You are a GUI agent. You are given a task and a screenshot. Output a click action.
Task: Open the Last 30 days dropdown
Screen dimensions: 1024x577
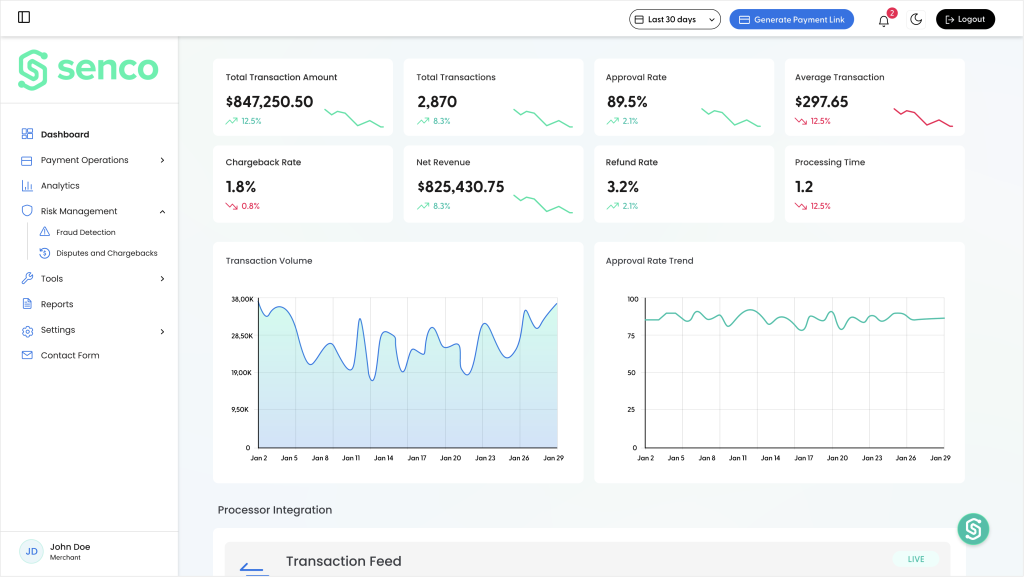(675, 19)
